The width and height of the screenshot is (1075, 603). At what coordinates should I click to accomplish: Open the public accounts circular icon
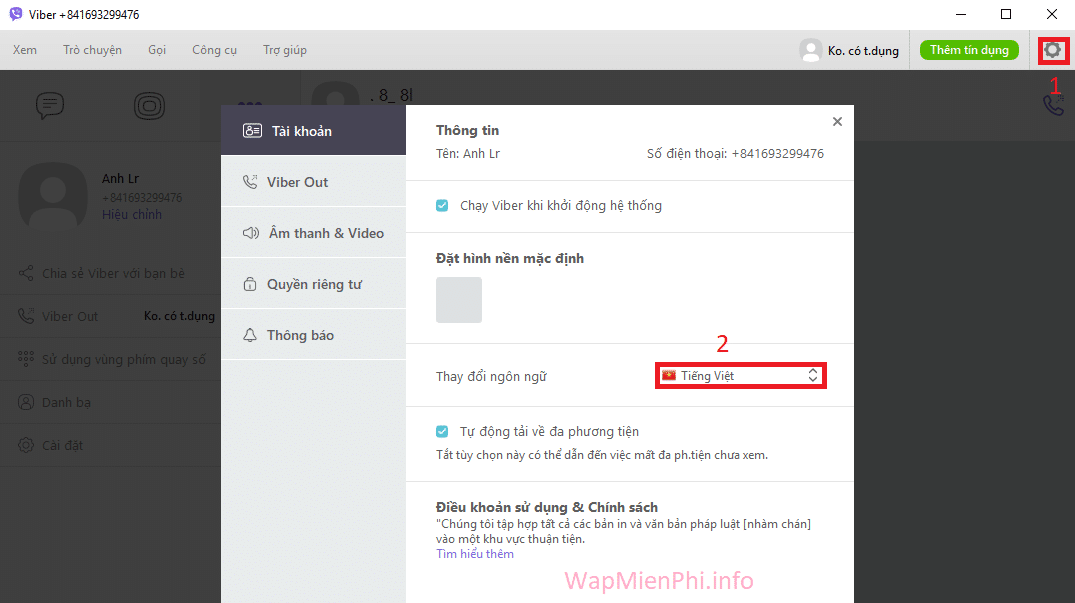149,106
